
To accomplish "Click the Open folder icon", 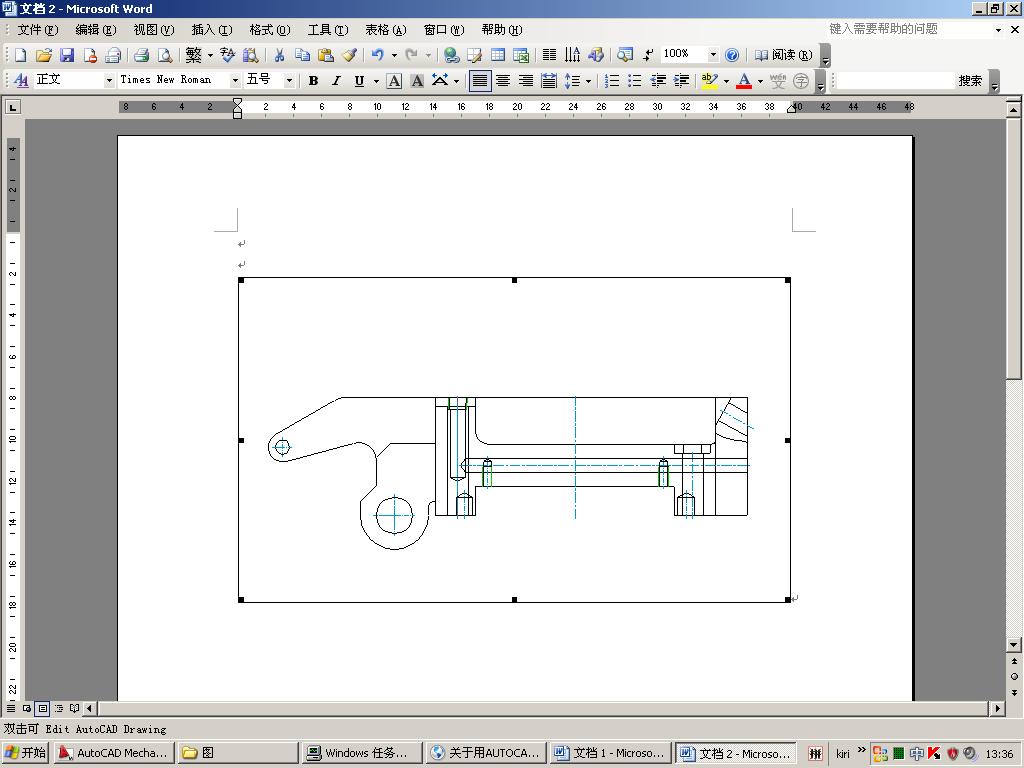I will click(44, 56).
